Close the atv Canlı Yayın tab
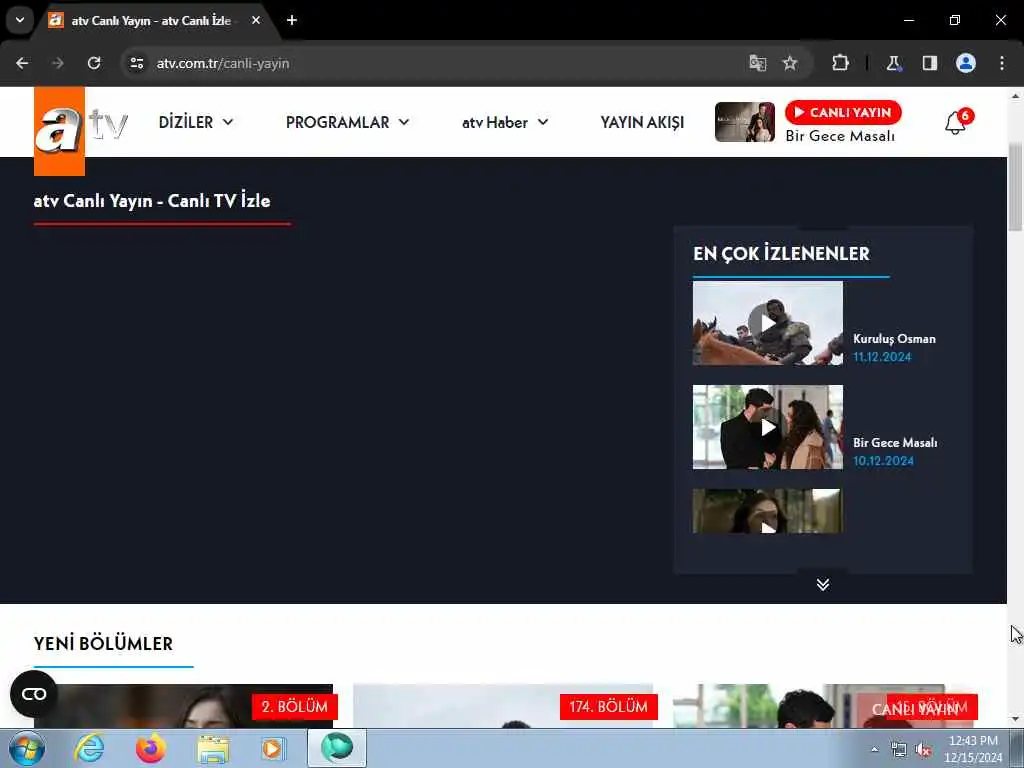The width and height of the screenshot is (1024, 768). 256,20
